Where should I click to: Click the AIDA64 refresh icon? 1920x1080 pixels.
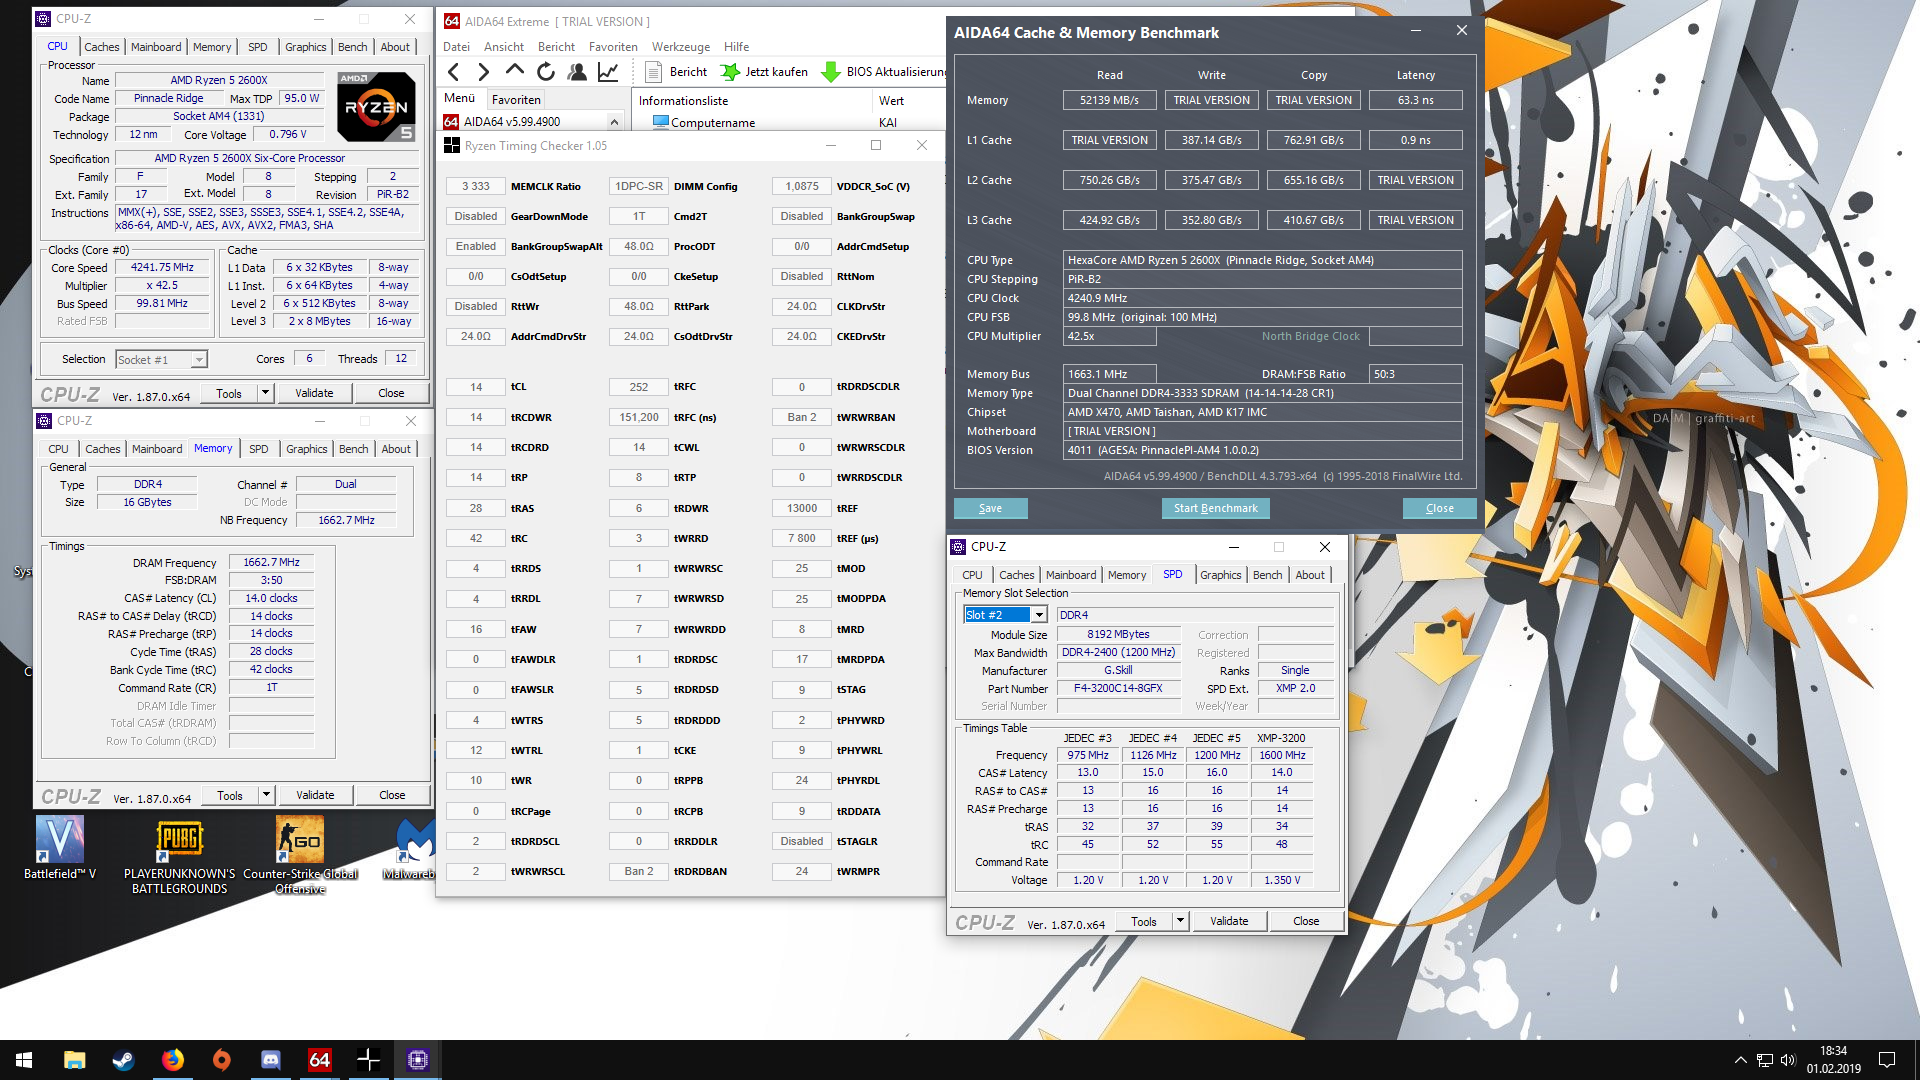click(x=545, y=72)
